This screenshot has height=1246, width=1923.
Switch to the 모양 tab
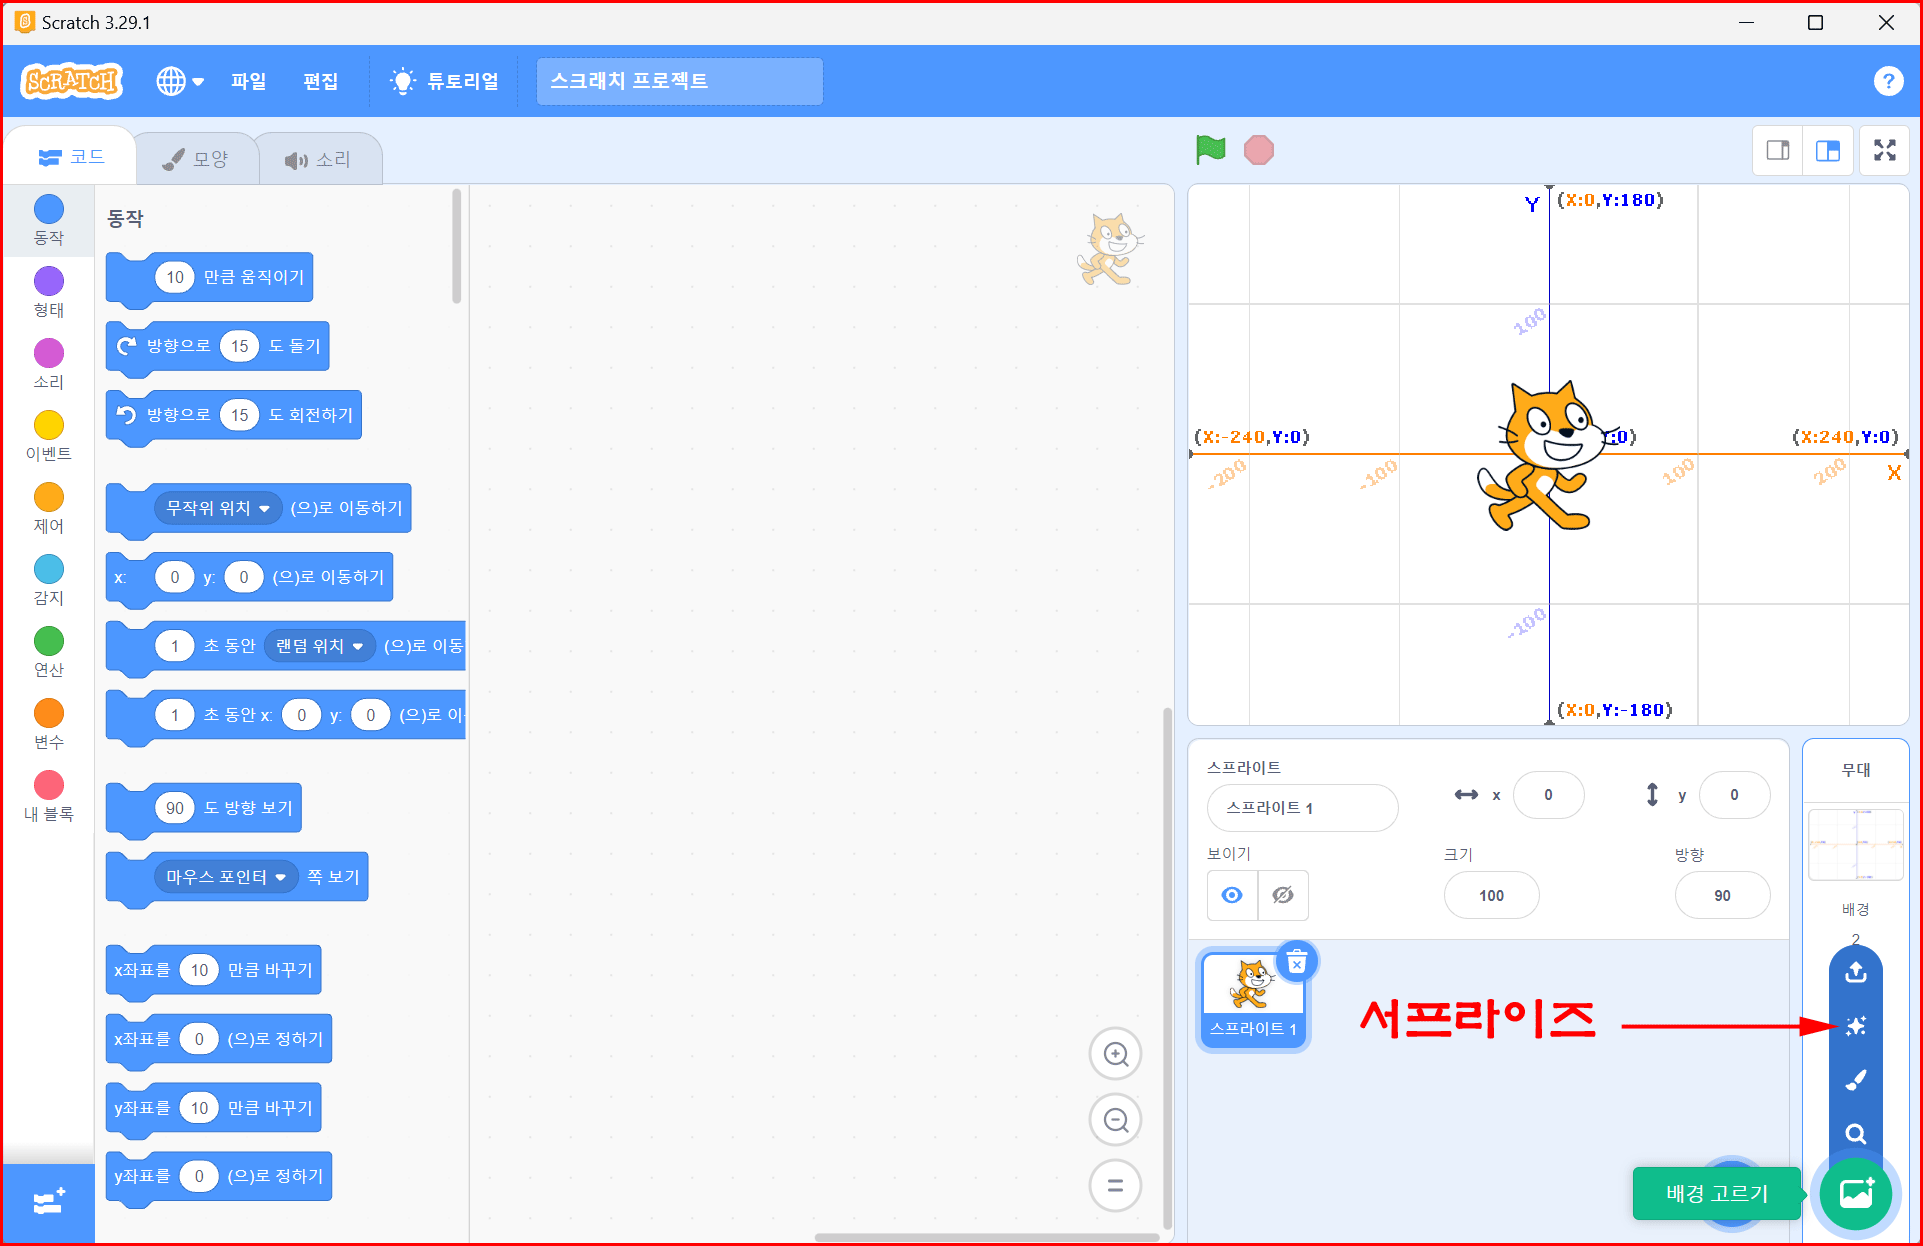196,159
